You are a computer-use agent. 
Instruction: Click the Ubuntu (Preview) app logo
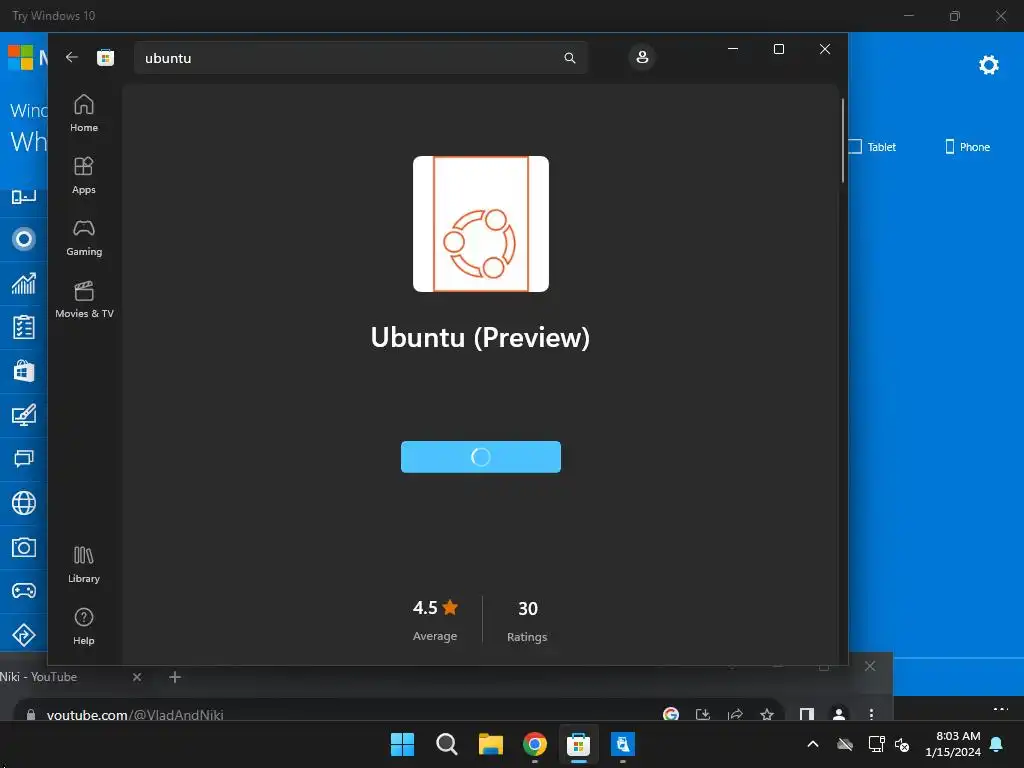click(481, 224)
